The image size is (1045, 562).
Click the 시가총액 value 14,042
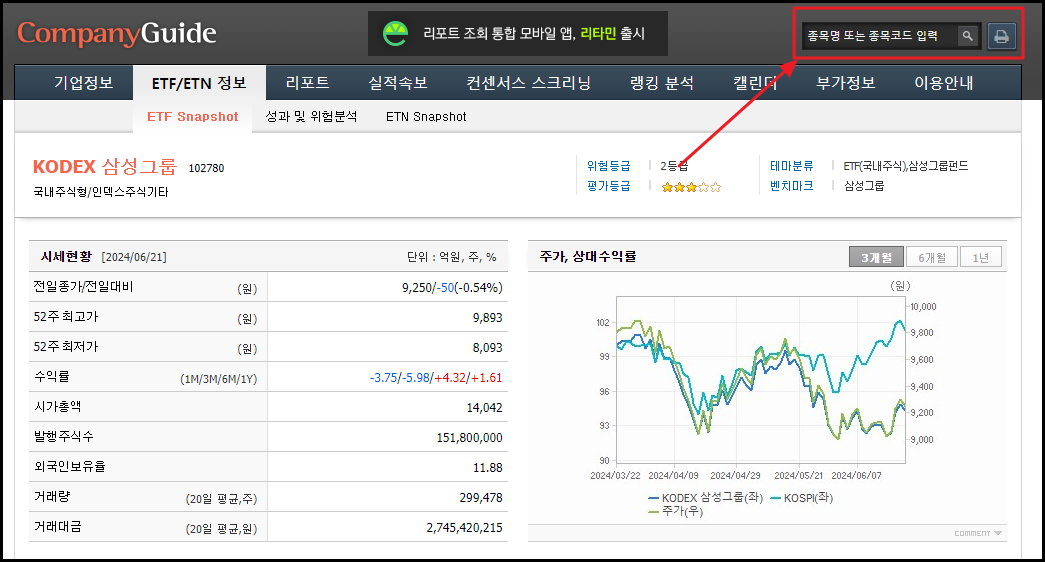tap(485, 407)
